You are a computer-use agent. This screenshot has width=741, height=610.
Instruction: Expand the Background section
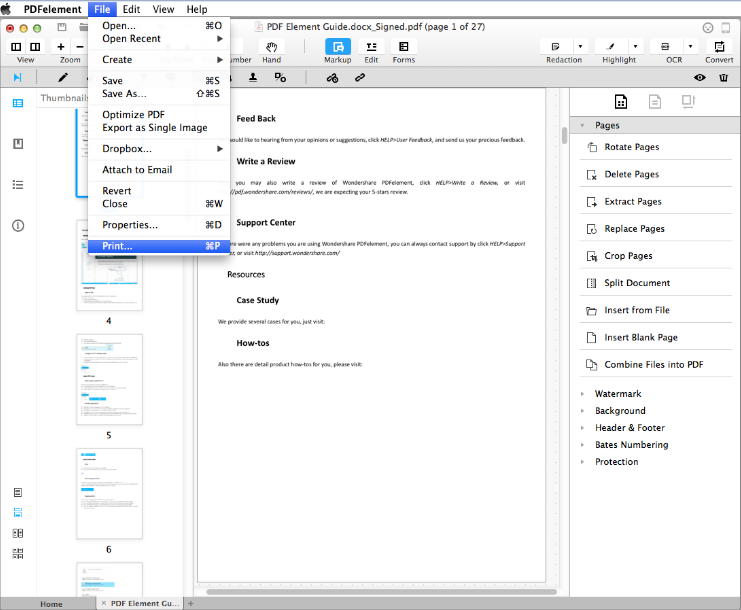coord(583,411)
